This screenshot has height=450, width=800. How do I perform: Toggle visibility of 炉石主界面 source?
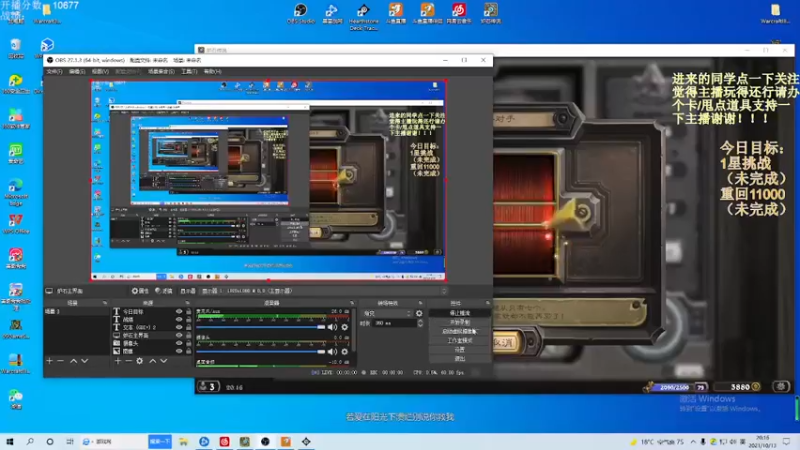(x=179, y=335)
